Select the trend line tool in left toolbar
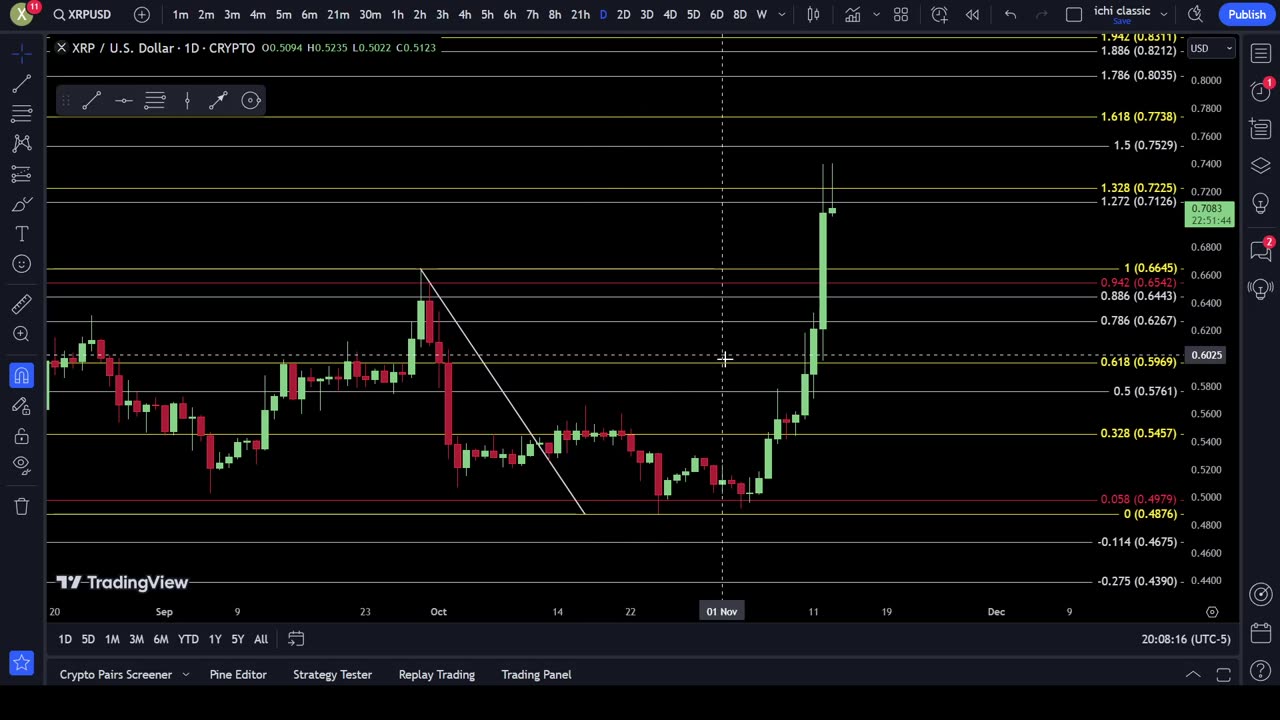The height and width of the screenshot is (720, 1280). coord(21,84)
